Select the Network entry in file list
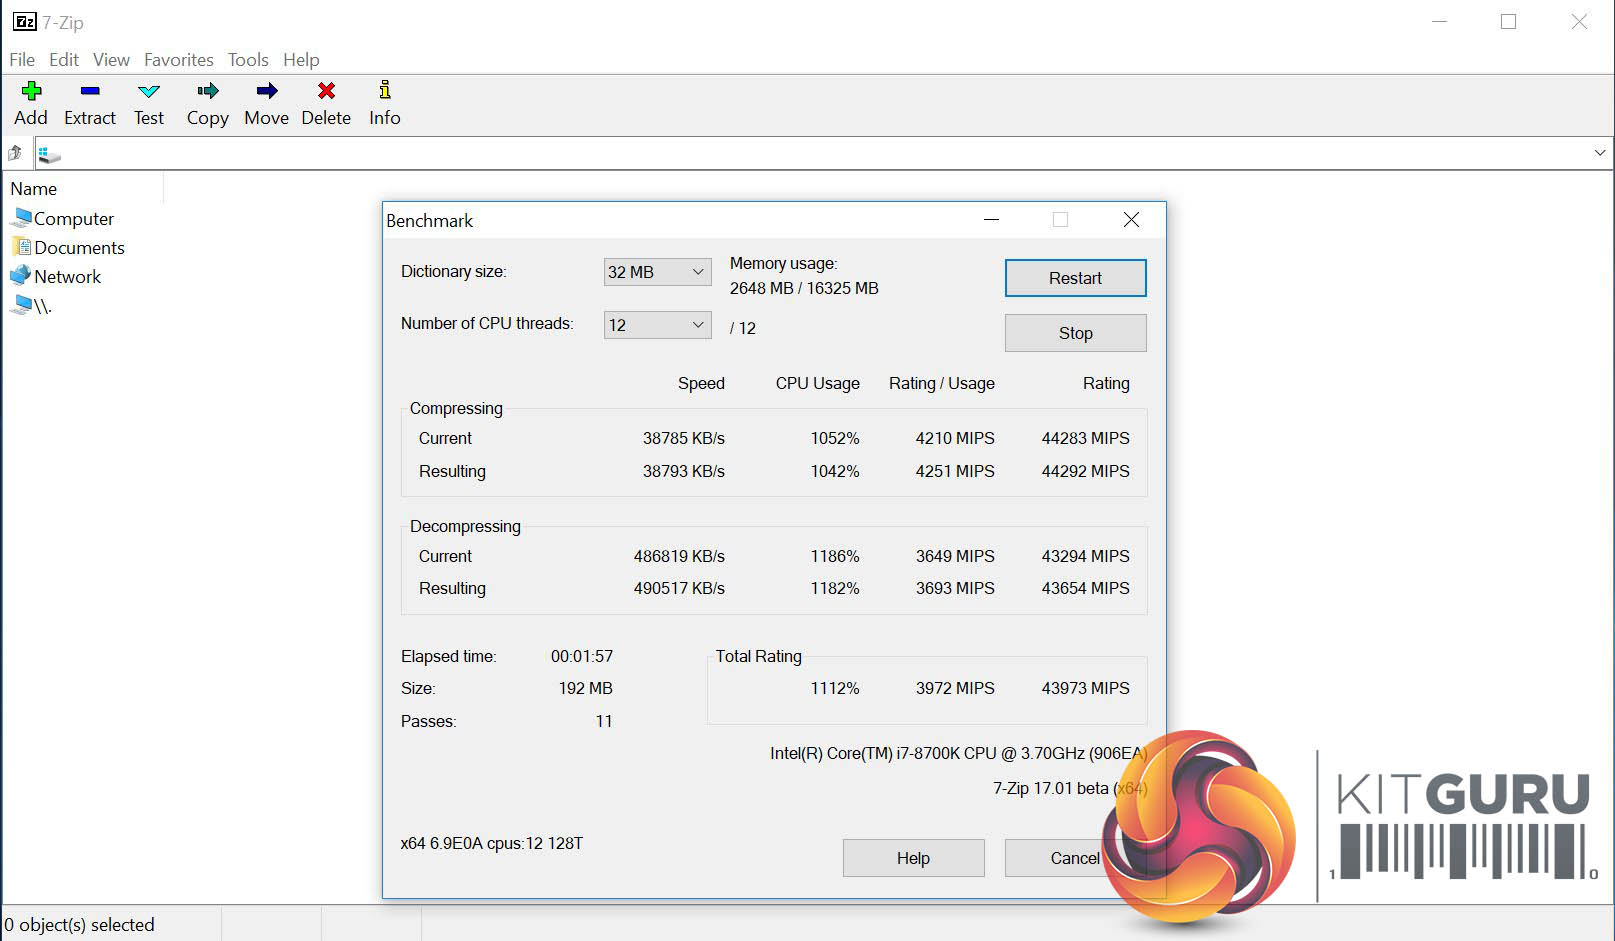 click(67, 277)
